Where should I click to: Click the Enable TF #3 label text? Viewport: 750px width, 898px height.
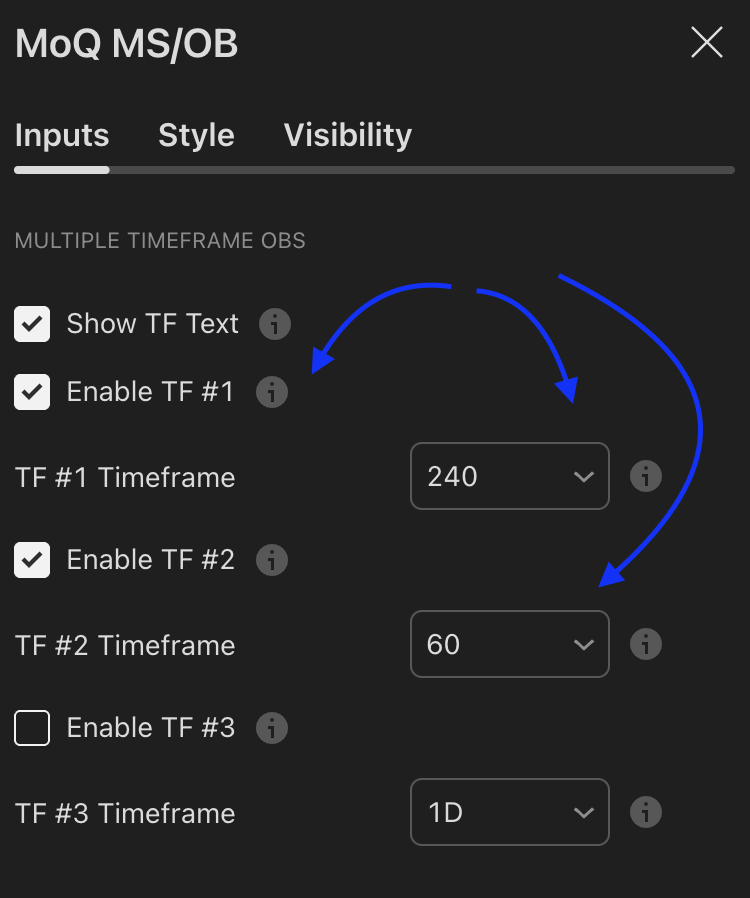150,728
